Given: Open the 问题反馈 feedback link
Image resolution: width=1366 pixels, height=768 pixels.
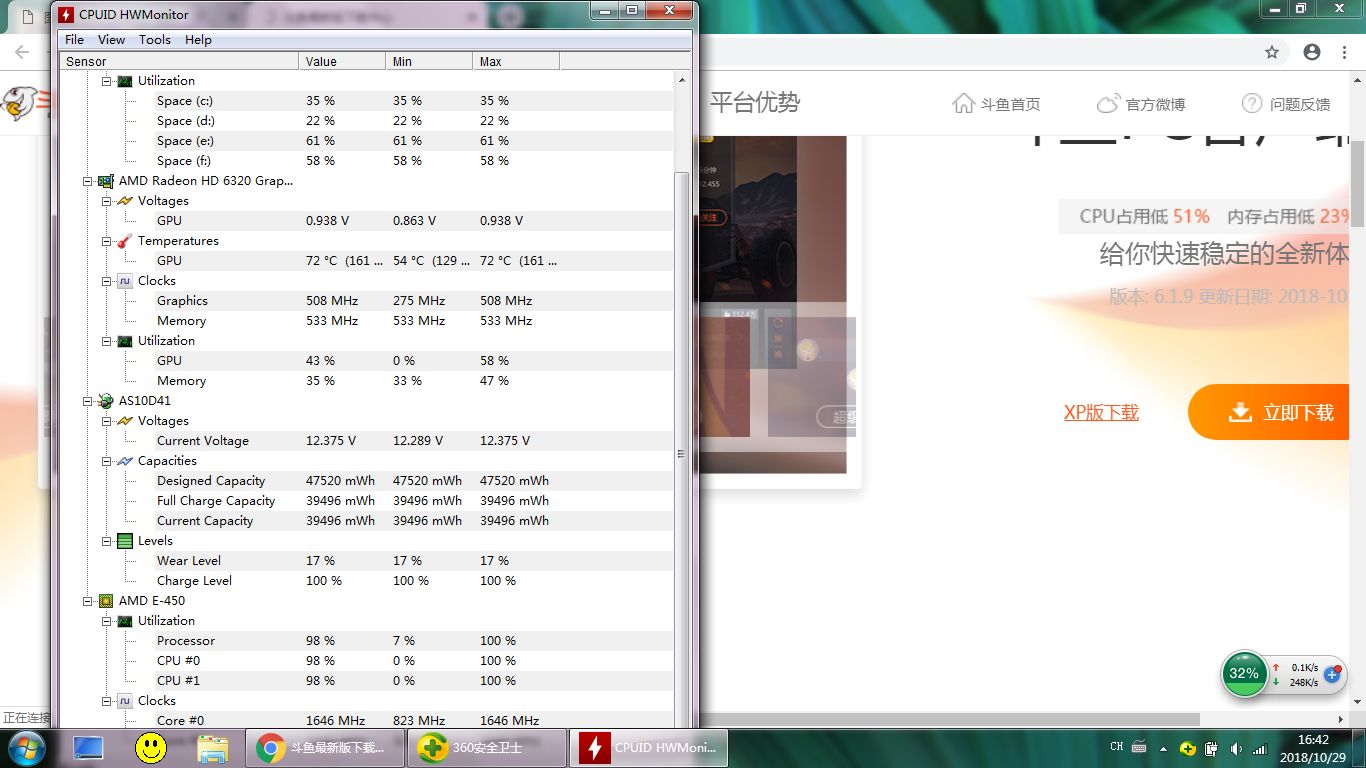Looking at the screenshot, I should pos(1286,104).
